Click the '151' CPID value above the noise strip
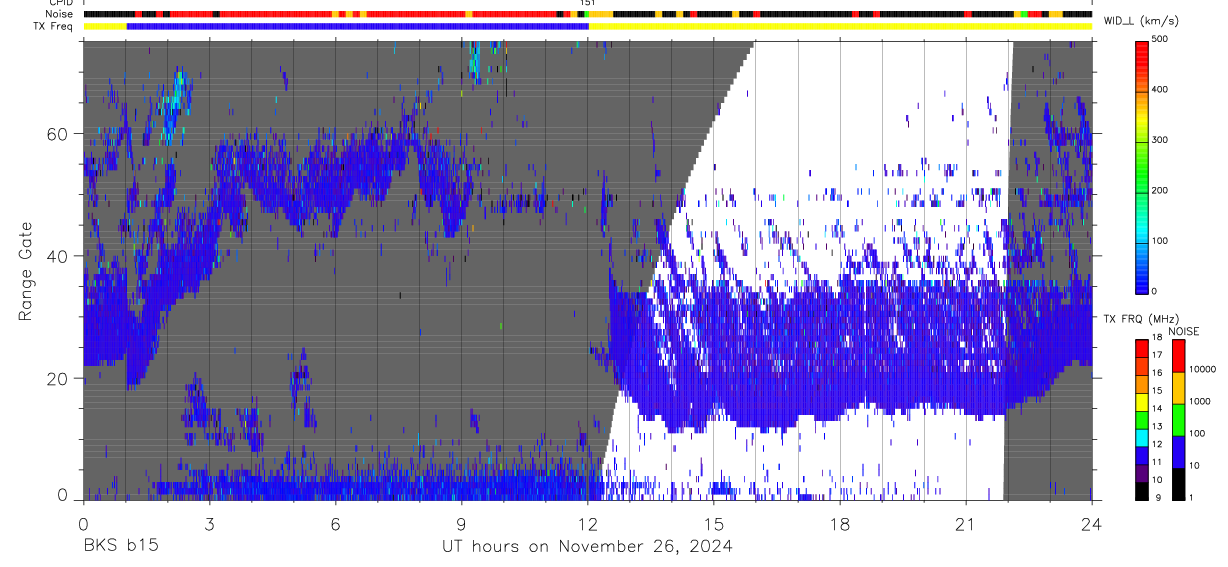 point(588,3)
